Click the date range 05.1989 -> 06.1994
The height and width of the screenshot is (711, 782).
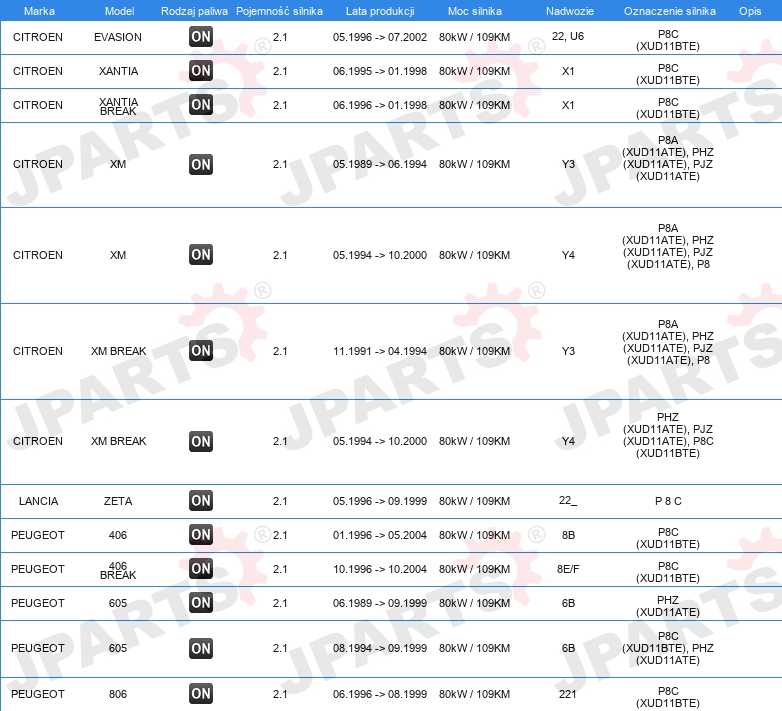[380, 164]
